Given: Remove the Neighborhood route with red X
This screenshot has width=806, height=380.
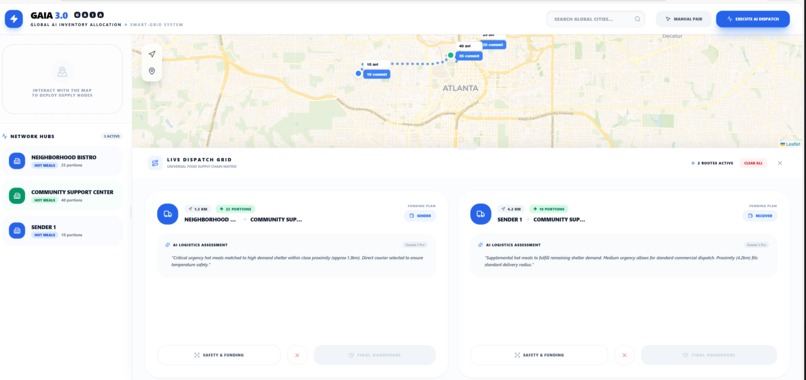Looking at the screenshot, I should 297,355.
